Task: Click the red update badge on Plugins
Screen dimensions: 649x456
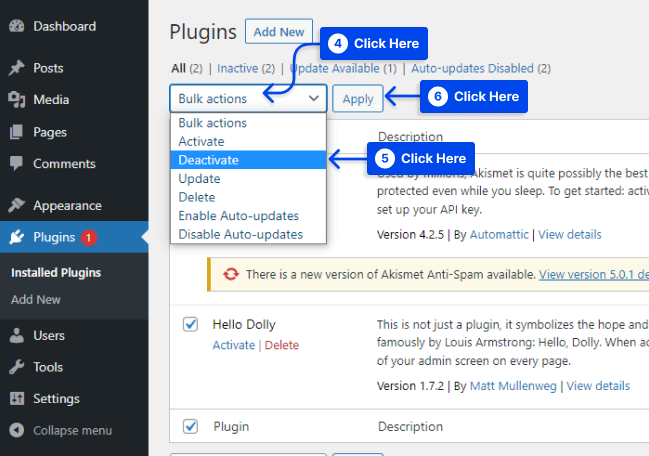Action: pyautogui.click(x=88, y=238)
